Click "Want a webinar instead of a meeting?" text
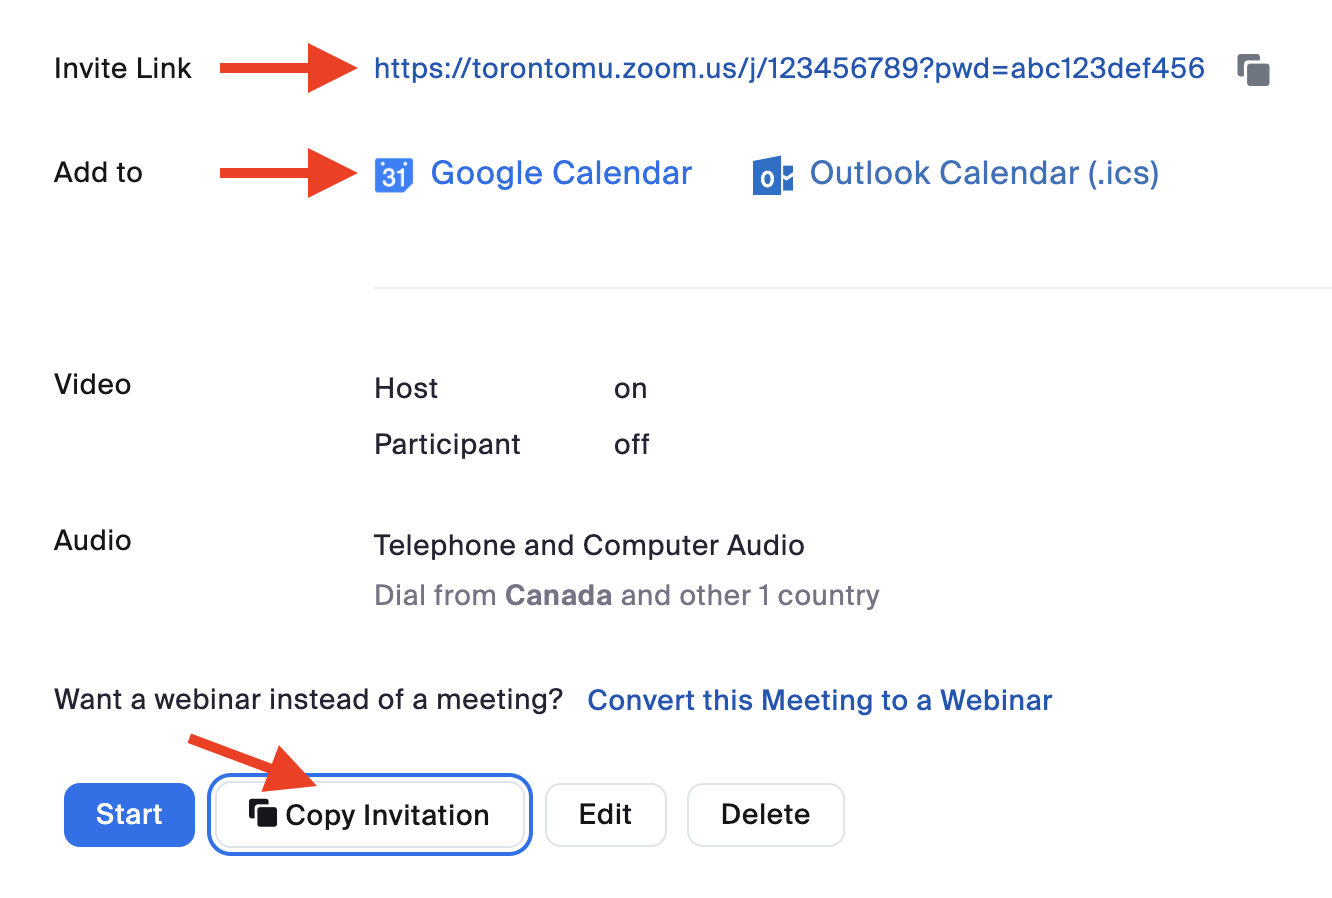Viewport: 1332px width, 898px height. (308, 699)
